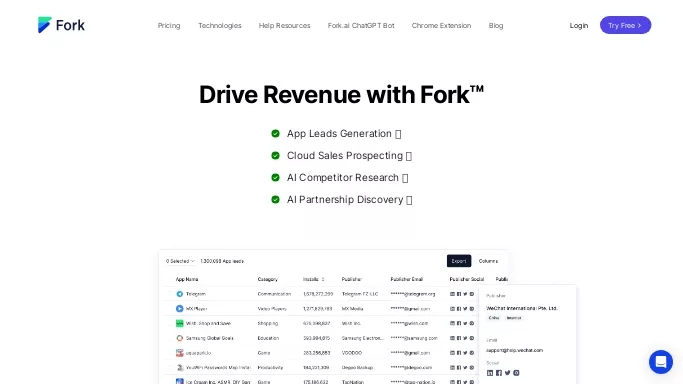Click the Facebook icon in the Wish Inc. row

pyautogui.click(x=459, y=323)
